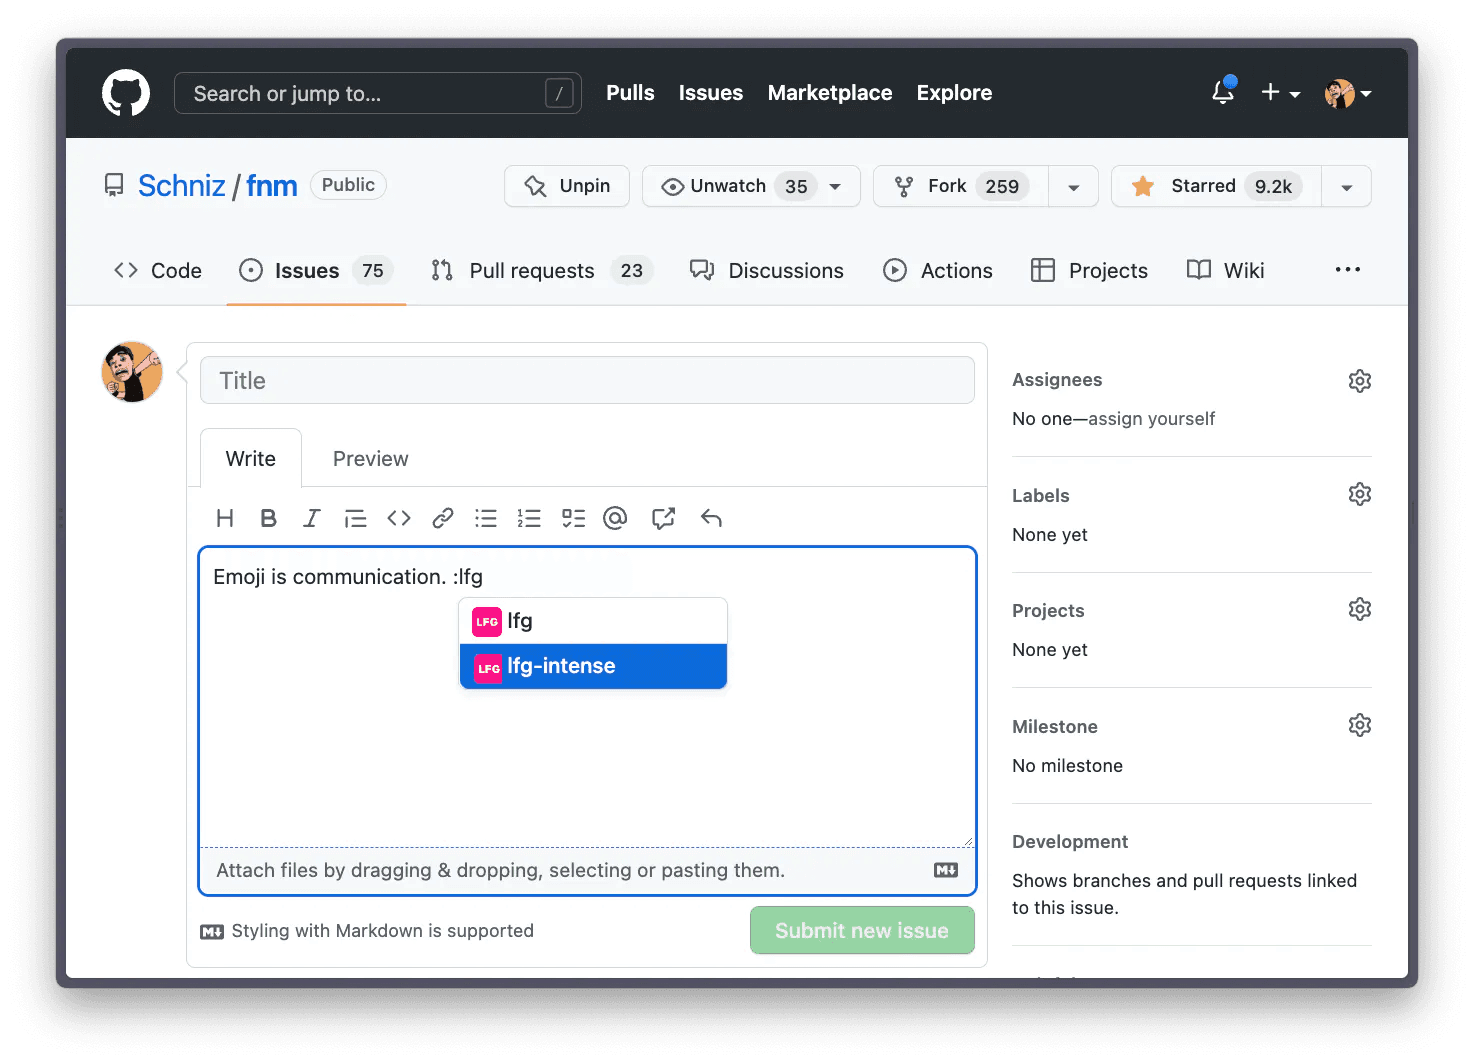Click the mention (@) icon

[x=615, y=518]
